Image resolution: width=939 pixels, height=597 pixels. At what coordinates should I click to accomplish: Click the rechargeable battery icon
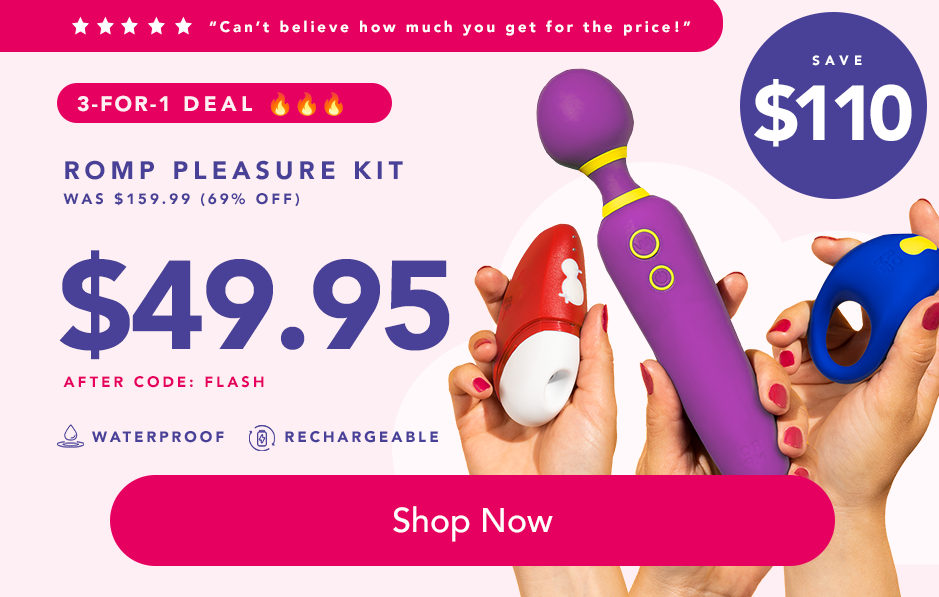point(262,438)
